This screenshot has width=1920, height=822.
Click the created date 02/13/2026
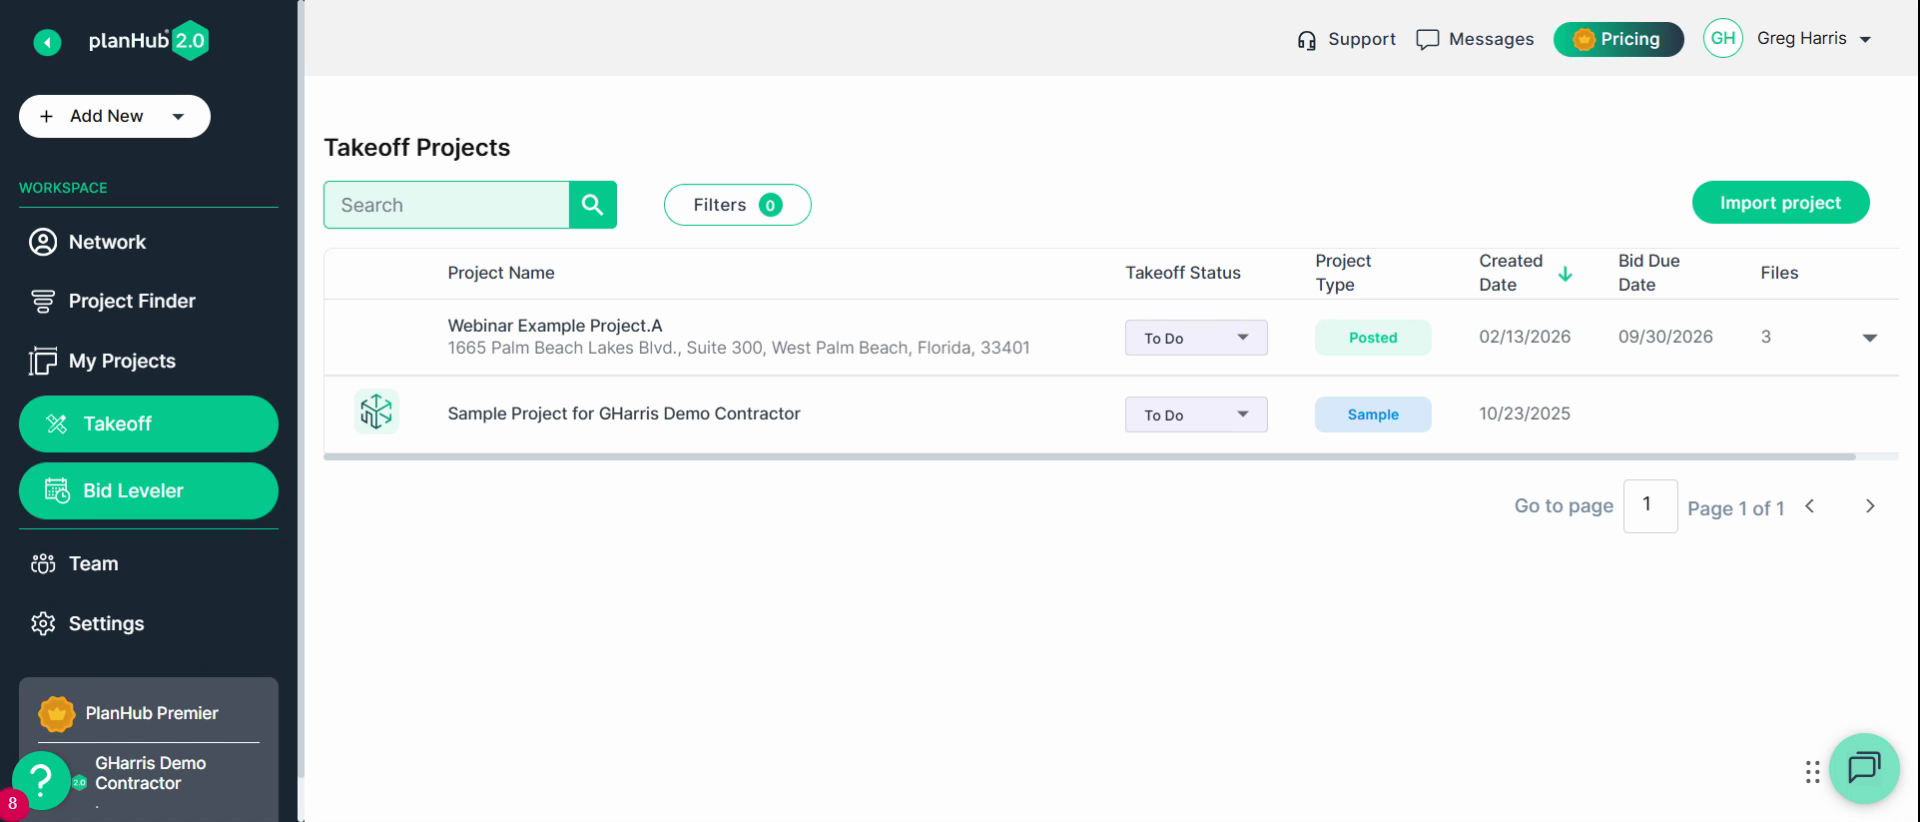pos(1525,337)
